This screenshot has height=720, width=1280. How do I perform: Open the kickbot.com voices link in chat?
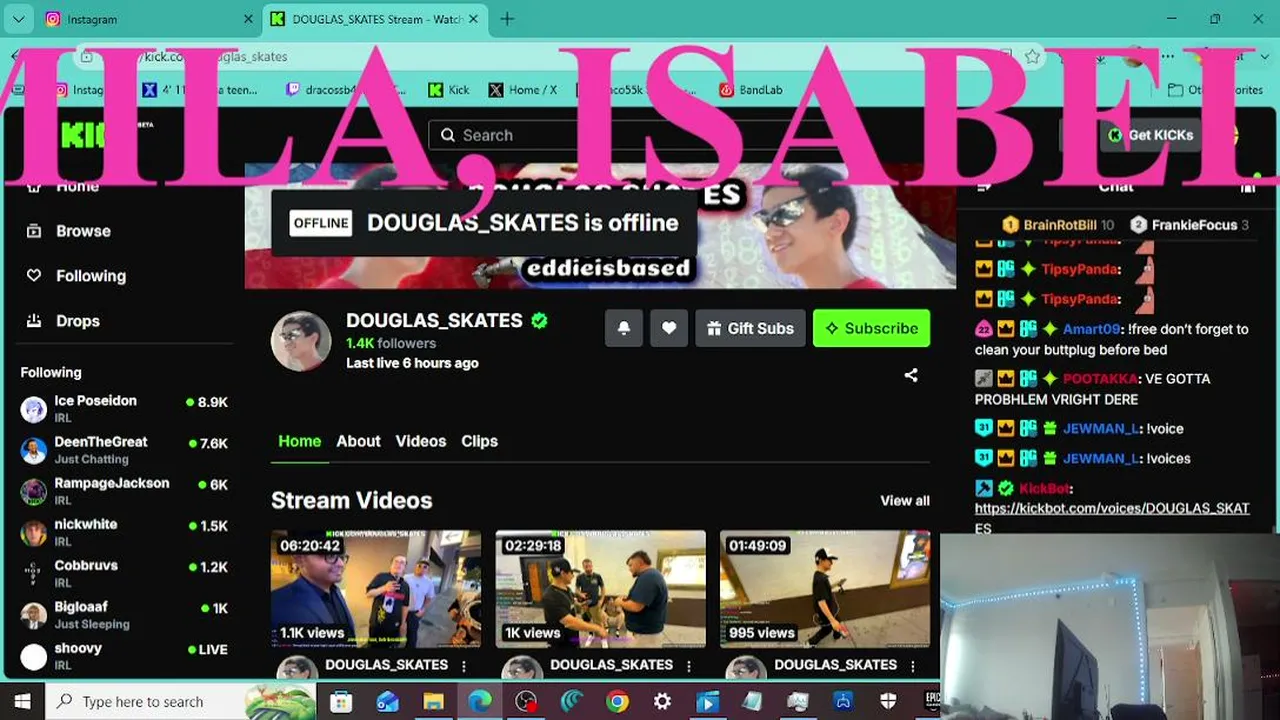(1112, 518)
